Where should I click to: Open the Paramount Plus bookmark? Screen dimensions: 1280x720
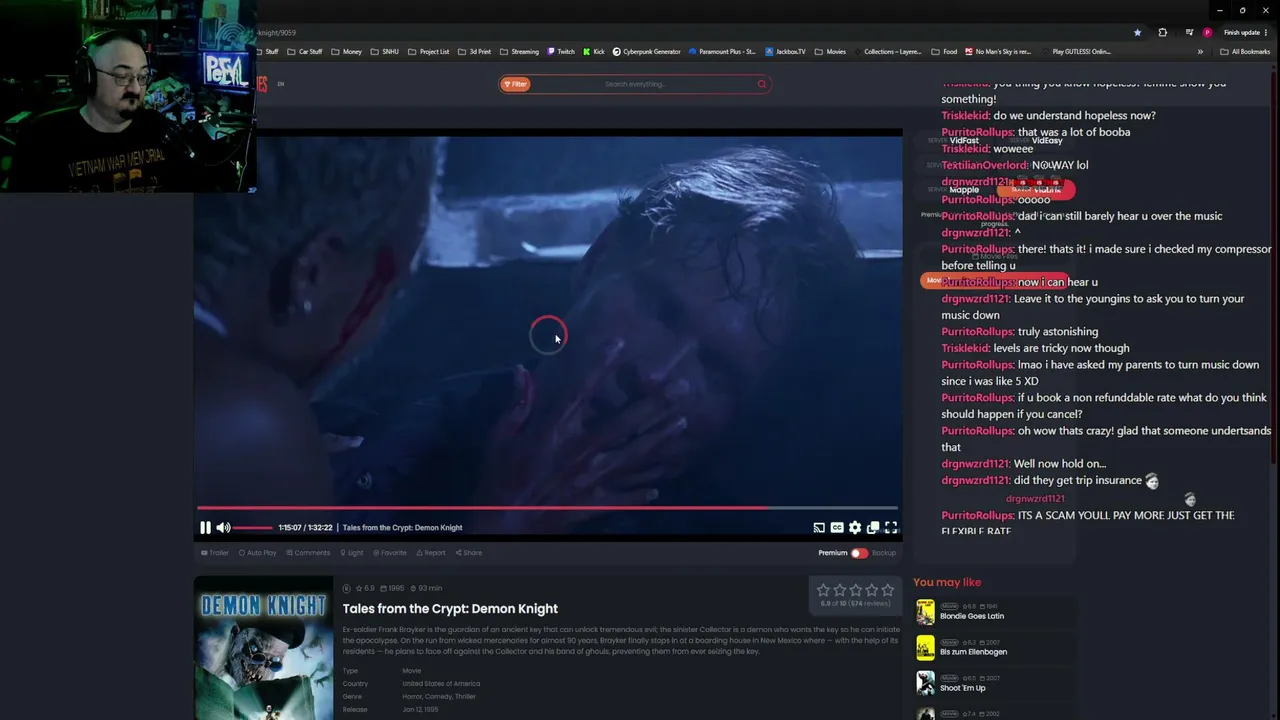[x=722, y=52]
